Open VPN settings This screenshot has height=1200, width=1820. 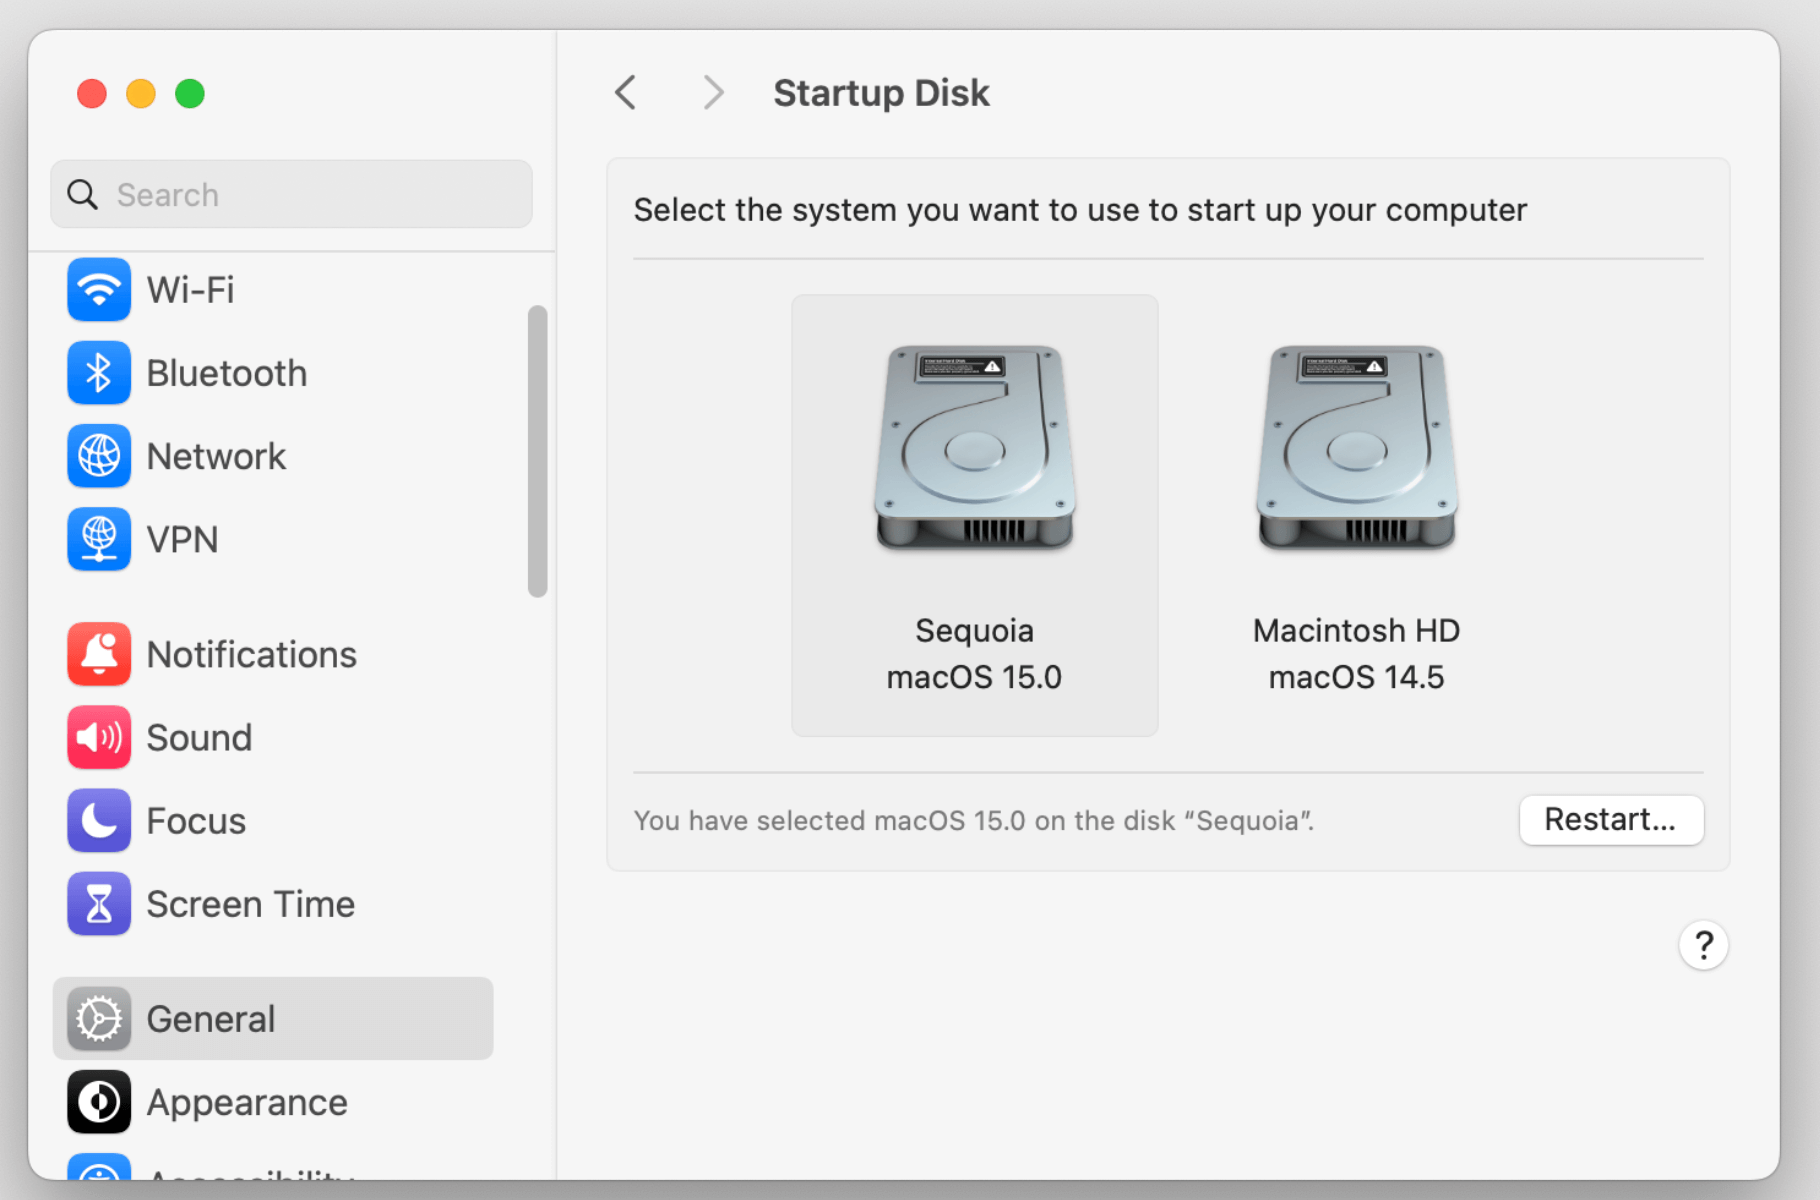182,539
